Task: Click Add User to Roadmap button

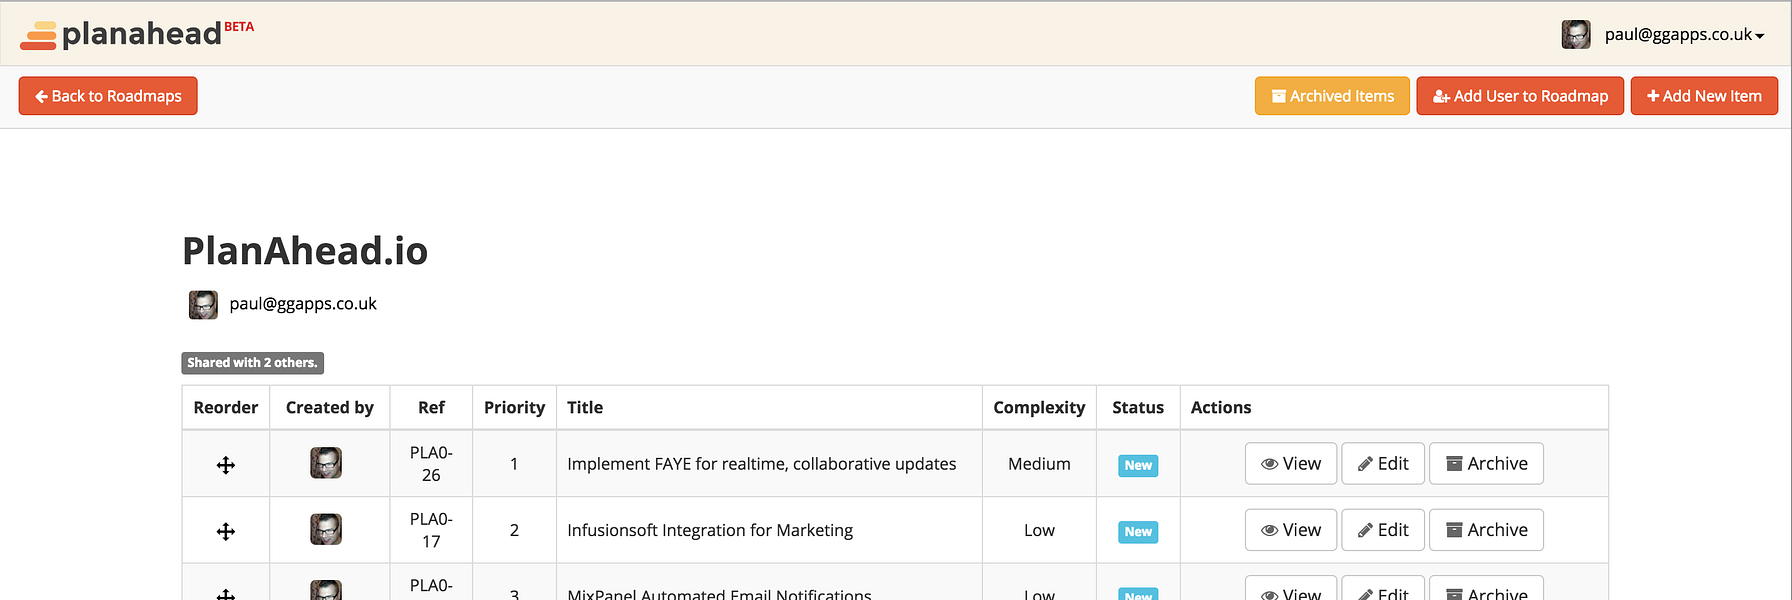Action: point(1520,96)
